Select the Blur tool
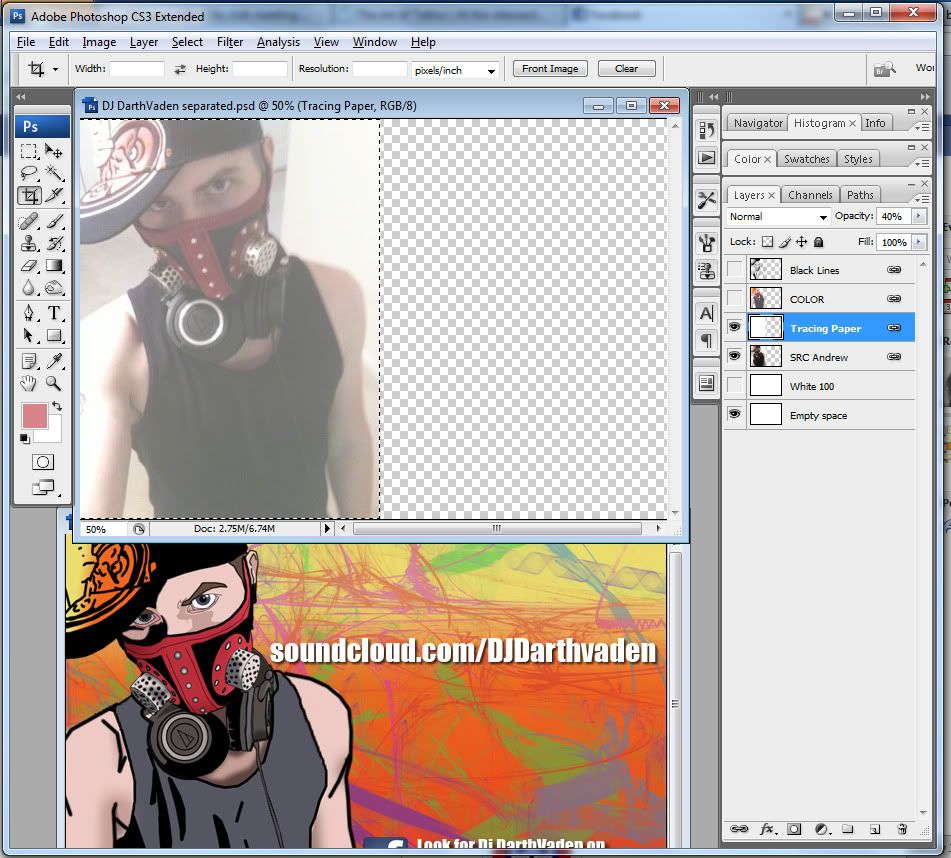The image size is (951, 858). pos(29,288)
